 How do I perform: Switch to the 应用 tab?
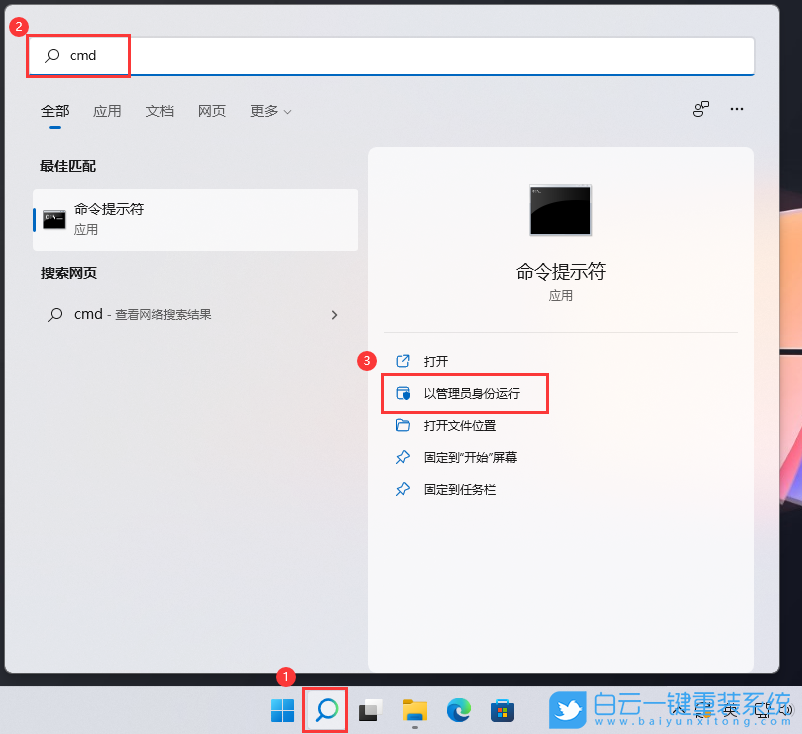[x=107, y=111]
